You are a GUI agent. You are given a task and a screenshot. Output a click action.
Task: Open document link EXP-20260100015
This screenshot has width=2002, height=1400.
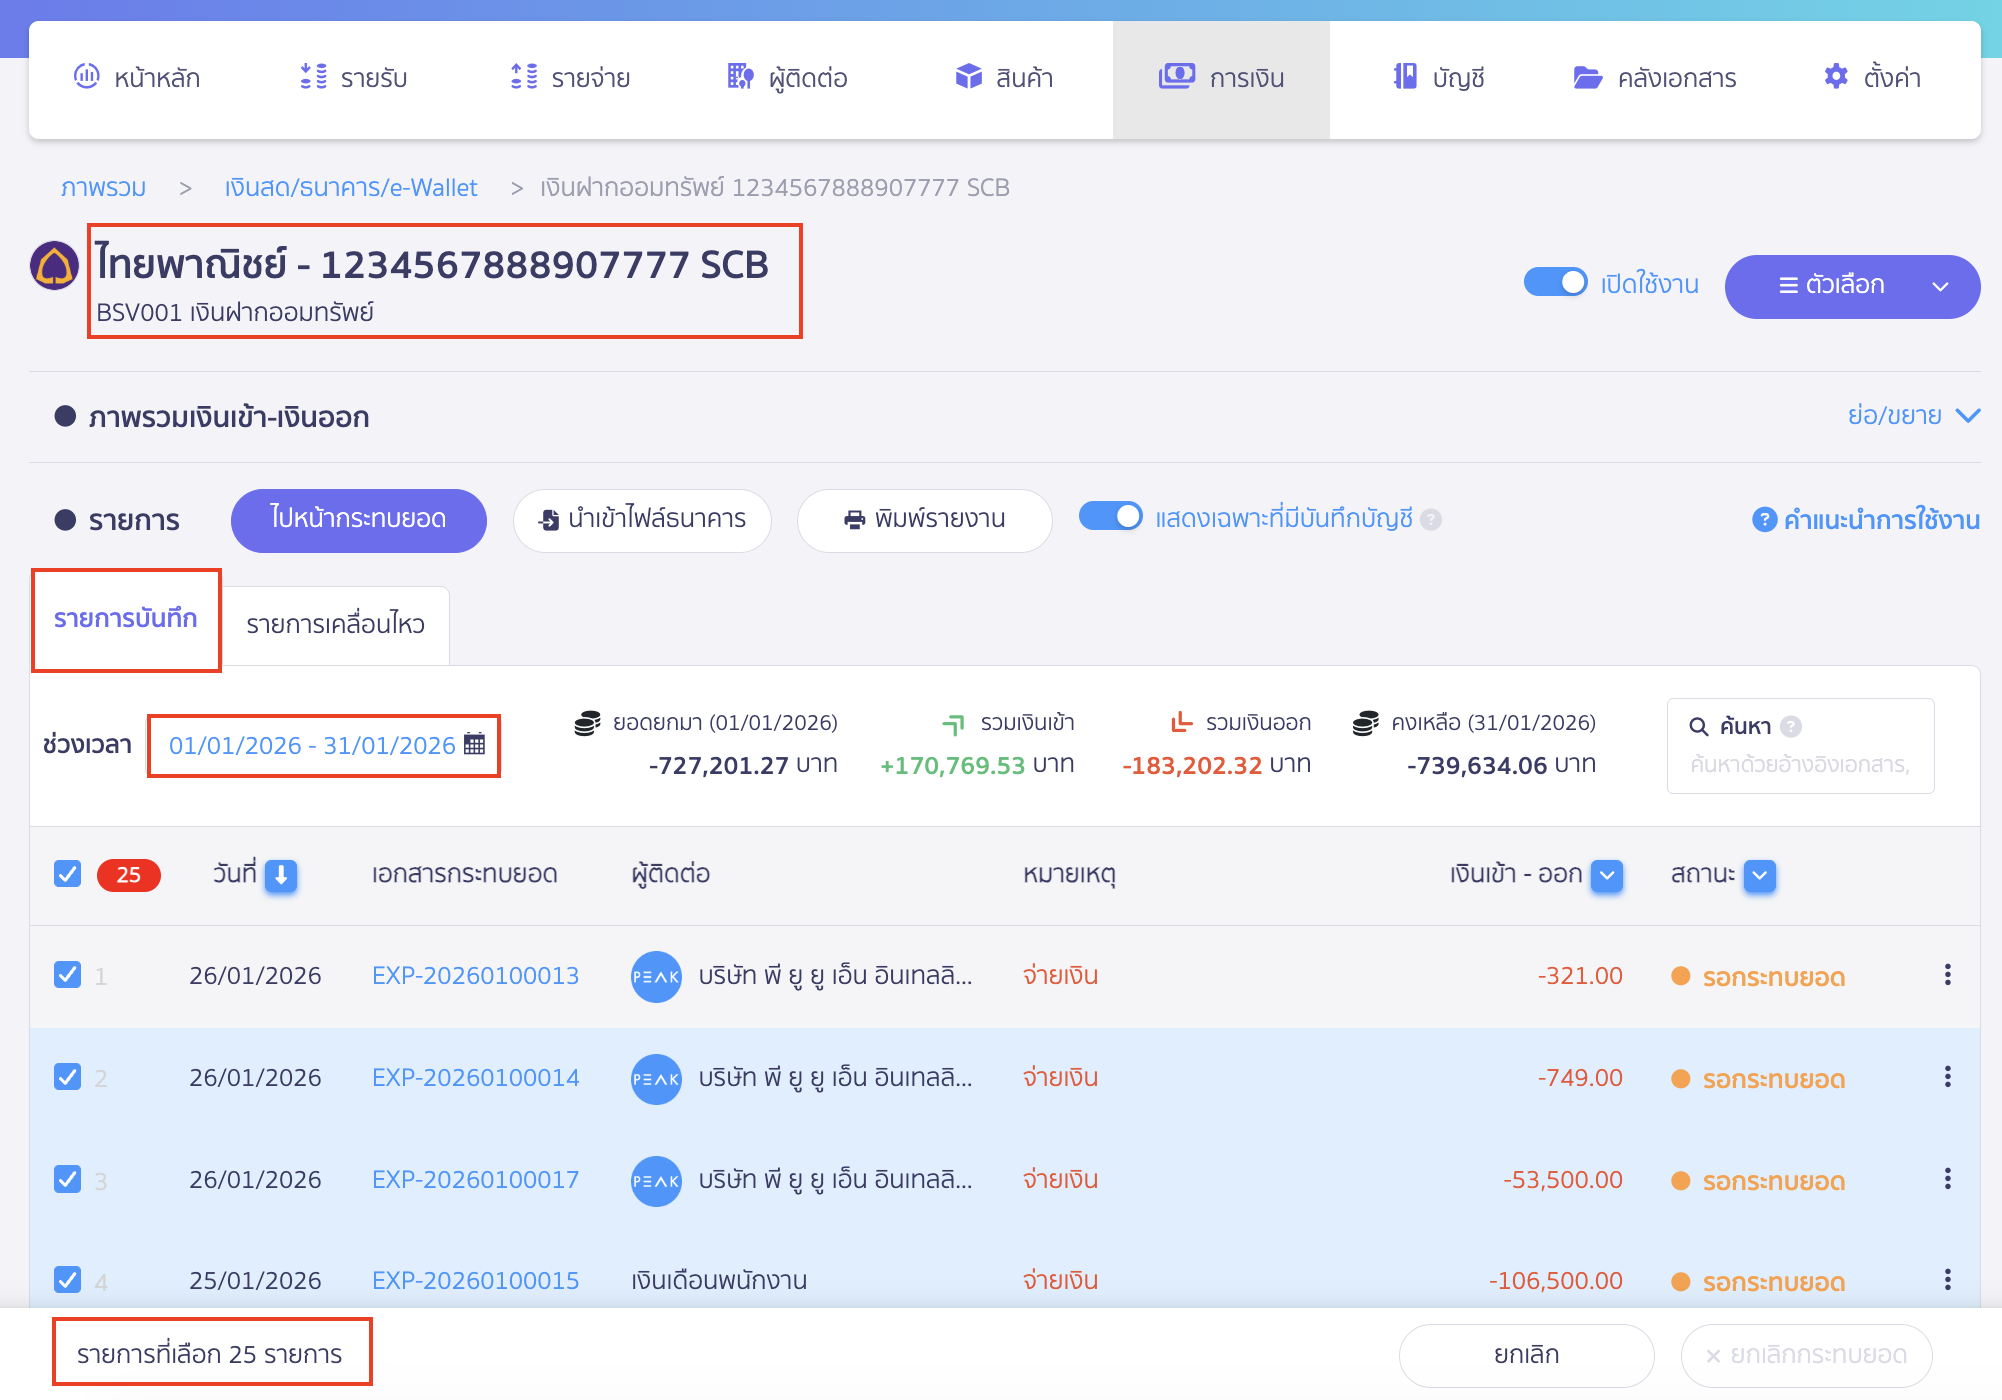[475, 1280]
